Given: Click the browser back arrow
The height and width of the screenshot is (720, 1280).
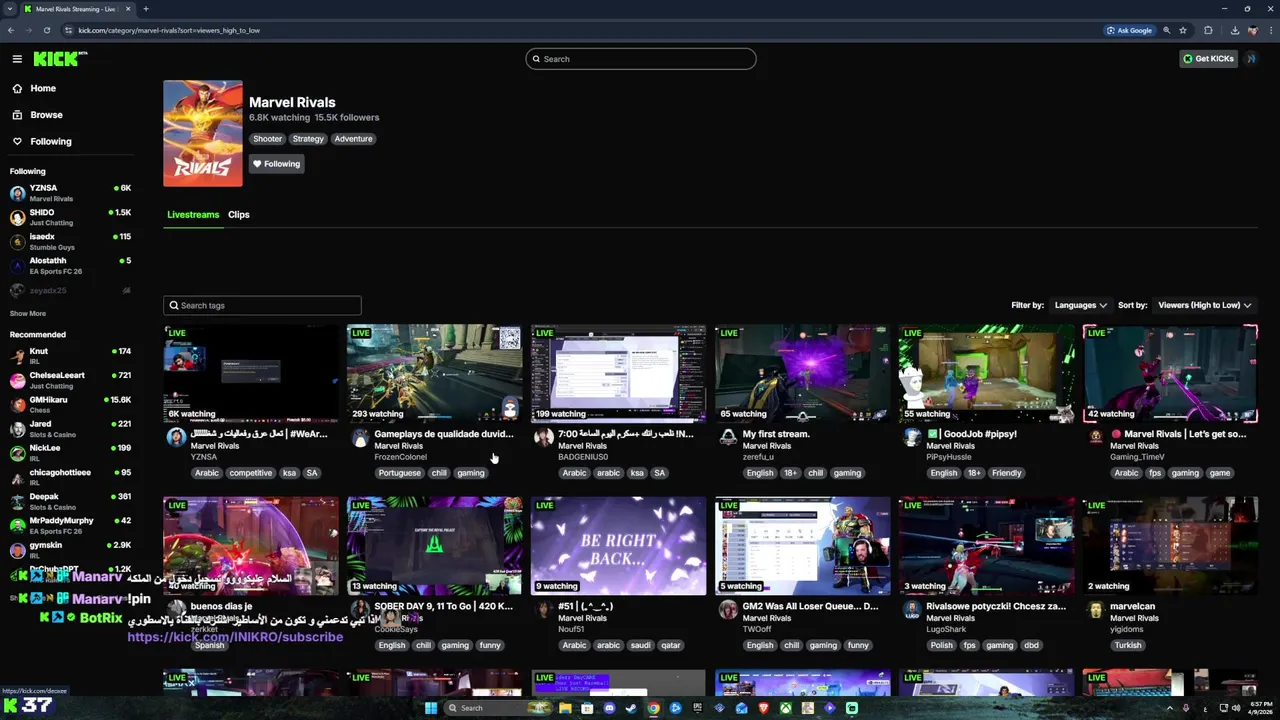Looking at the screenshot, I should (11, 30).
